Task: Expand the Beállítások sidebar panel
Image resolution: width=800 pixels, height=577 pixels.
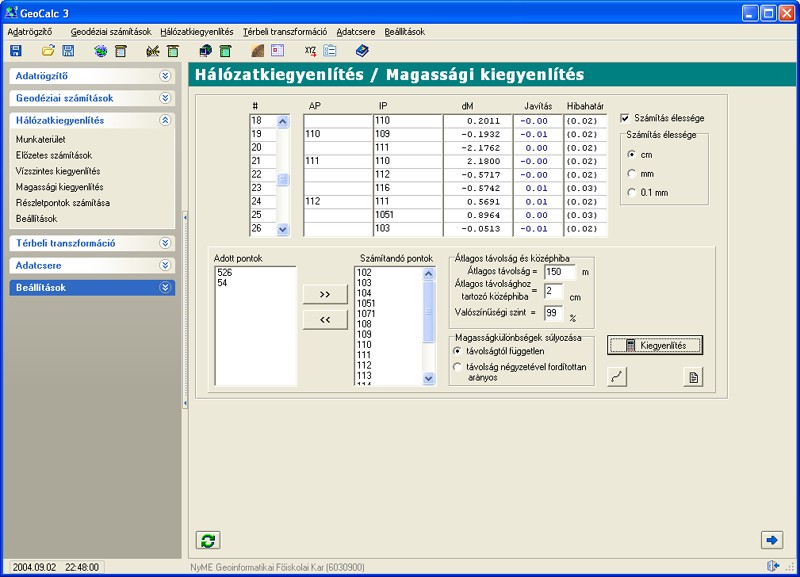Action: coord(165,288)
